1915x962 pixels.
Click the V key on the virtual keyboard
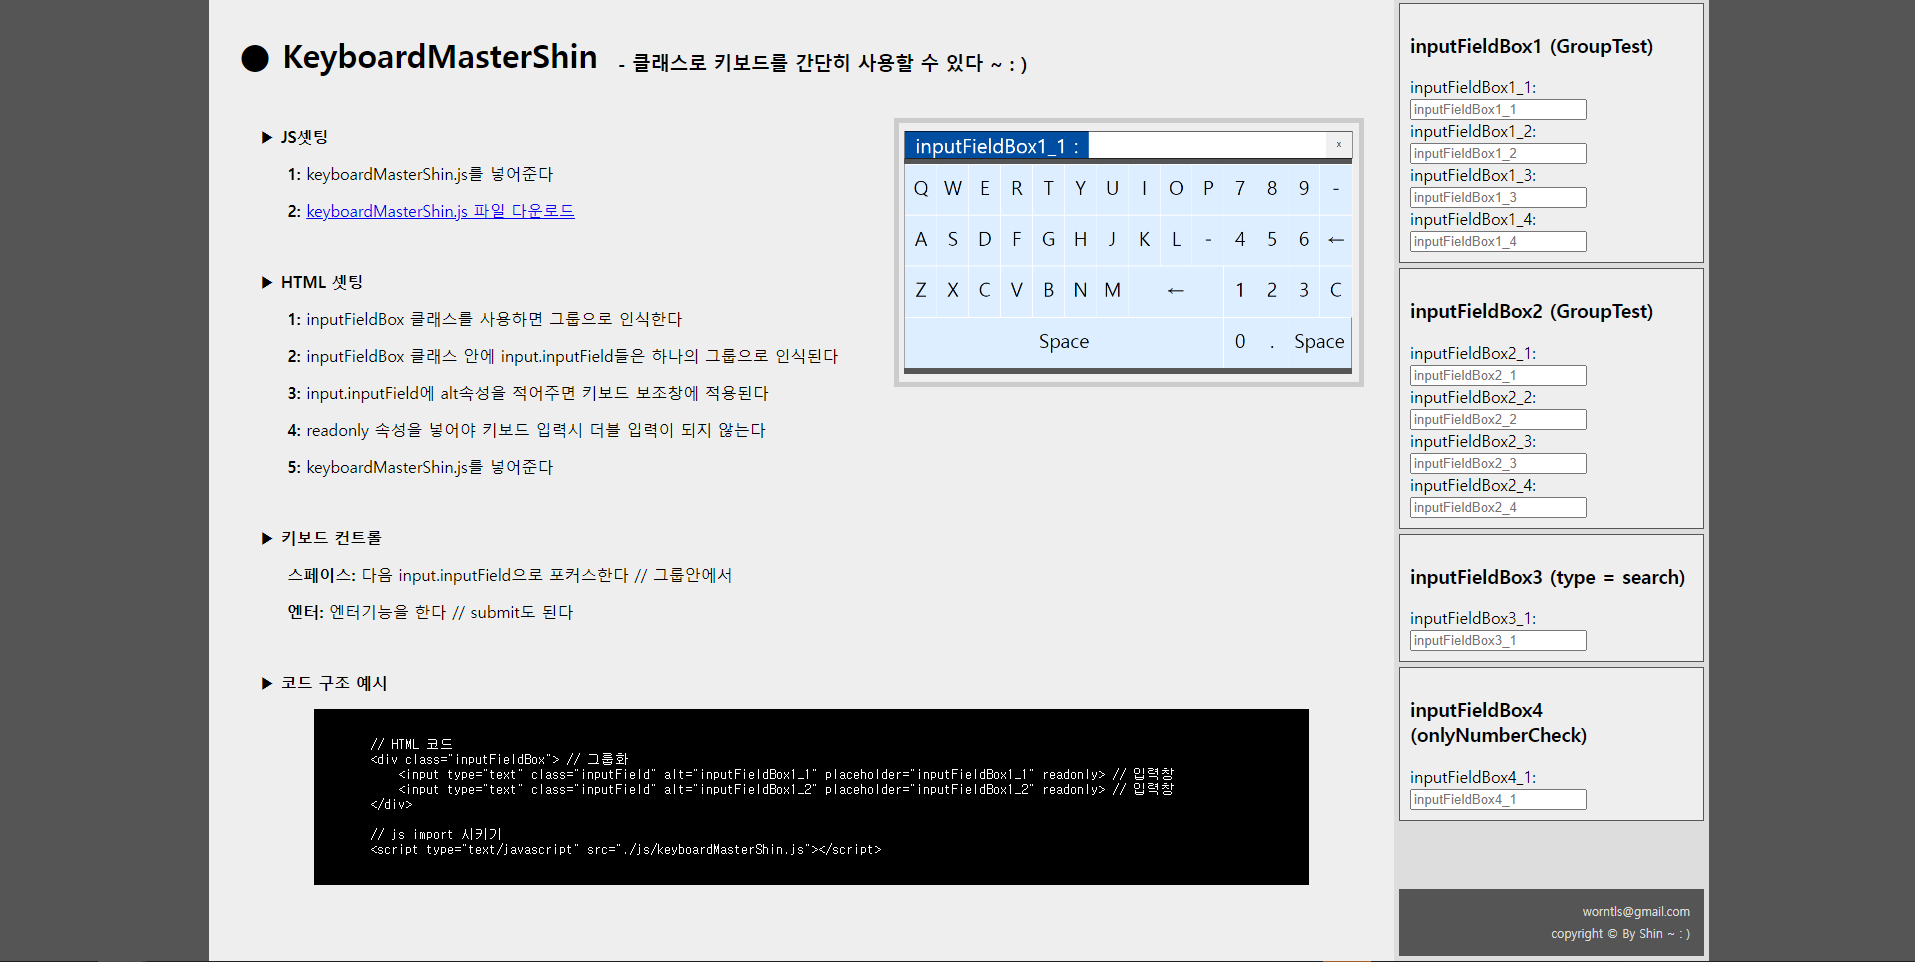pyautogui.click(x=1017, y=290)
